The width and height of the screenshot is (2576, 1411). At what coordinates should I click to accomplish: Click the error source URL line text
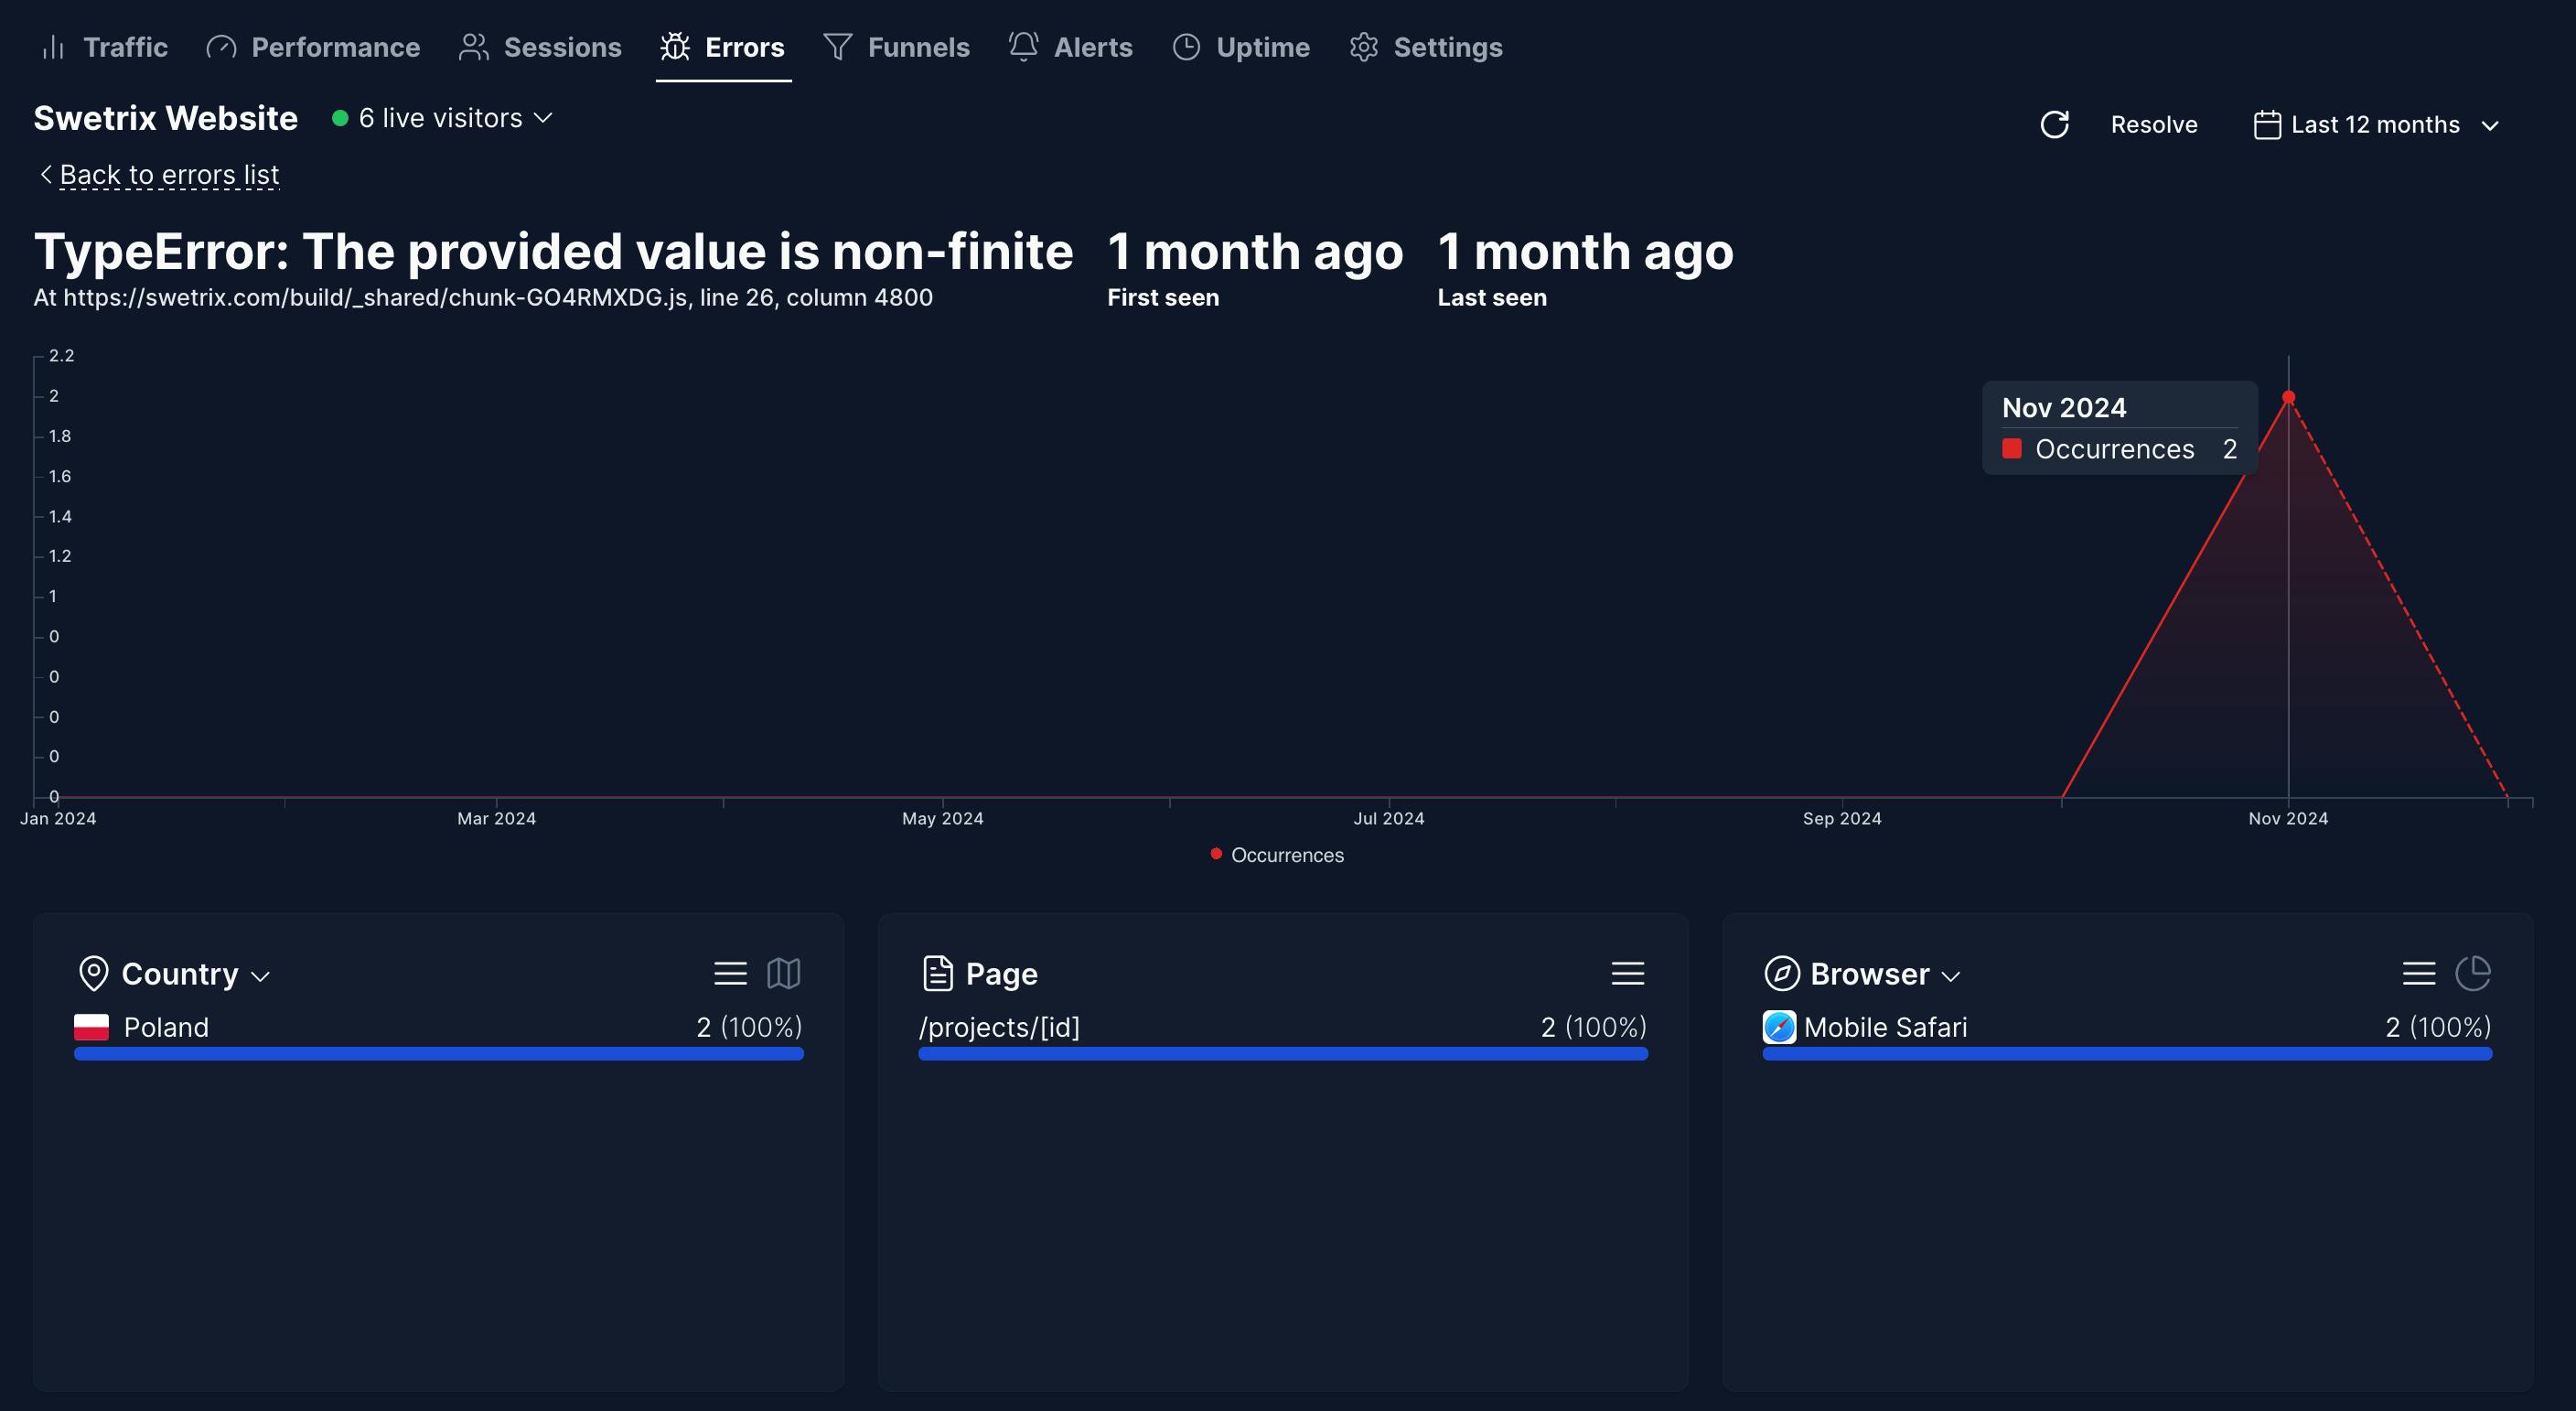(x=483, y=298)
